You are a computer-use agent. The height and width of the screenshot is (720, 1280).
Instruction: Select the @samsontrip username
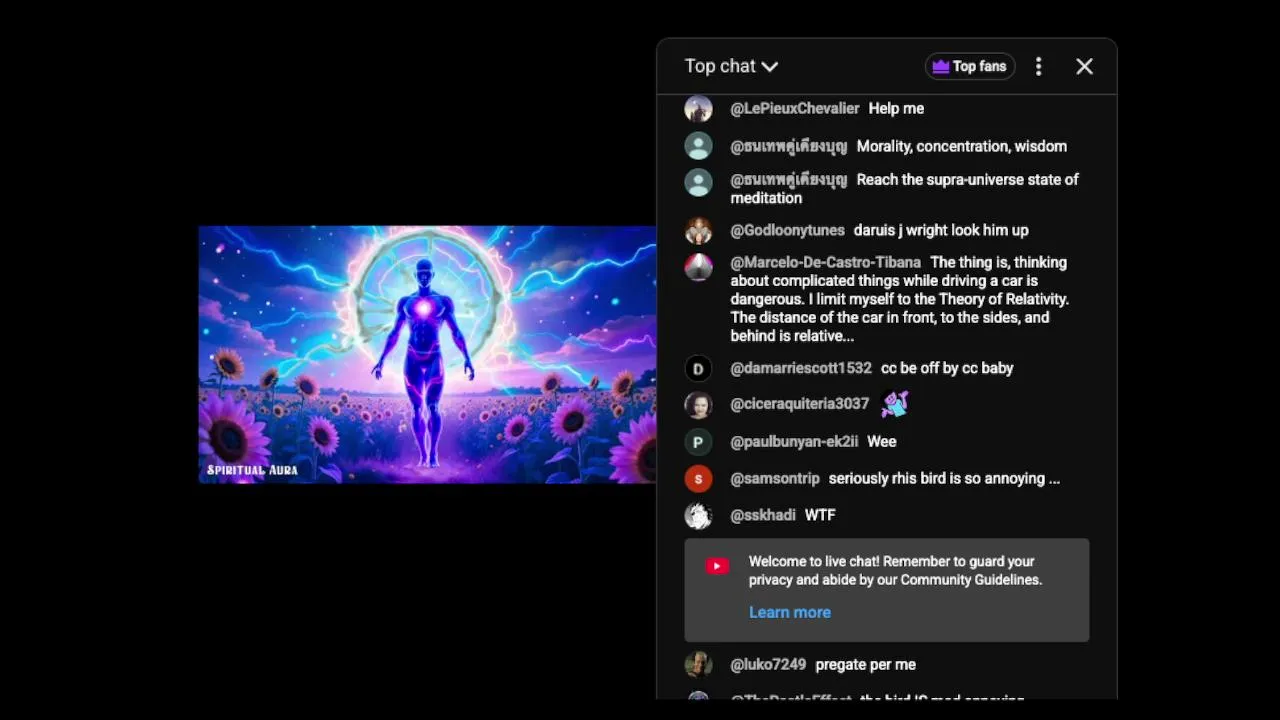(775, 478)
